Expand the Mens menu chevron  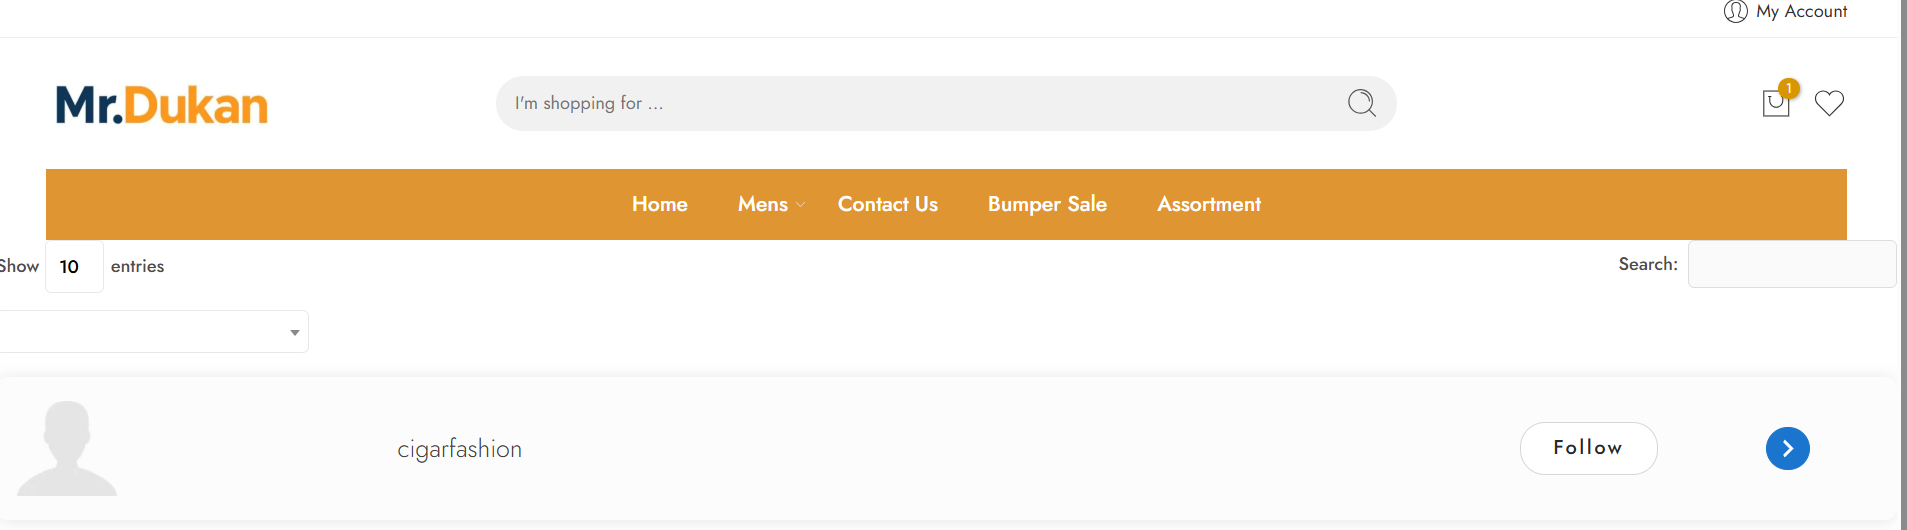[800, 205]
